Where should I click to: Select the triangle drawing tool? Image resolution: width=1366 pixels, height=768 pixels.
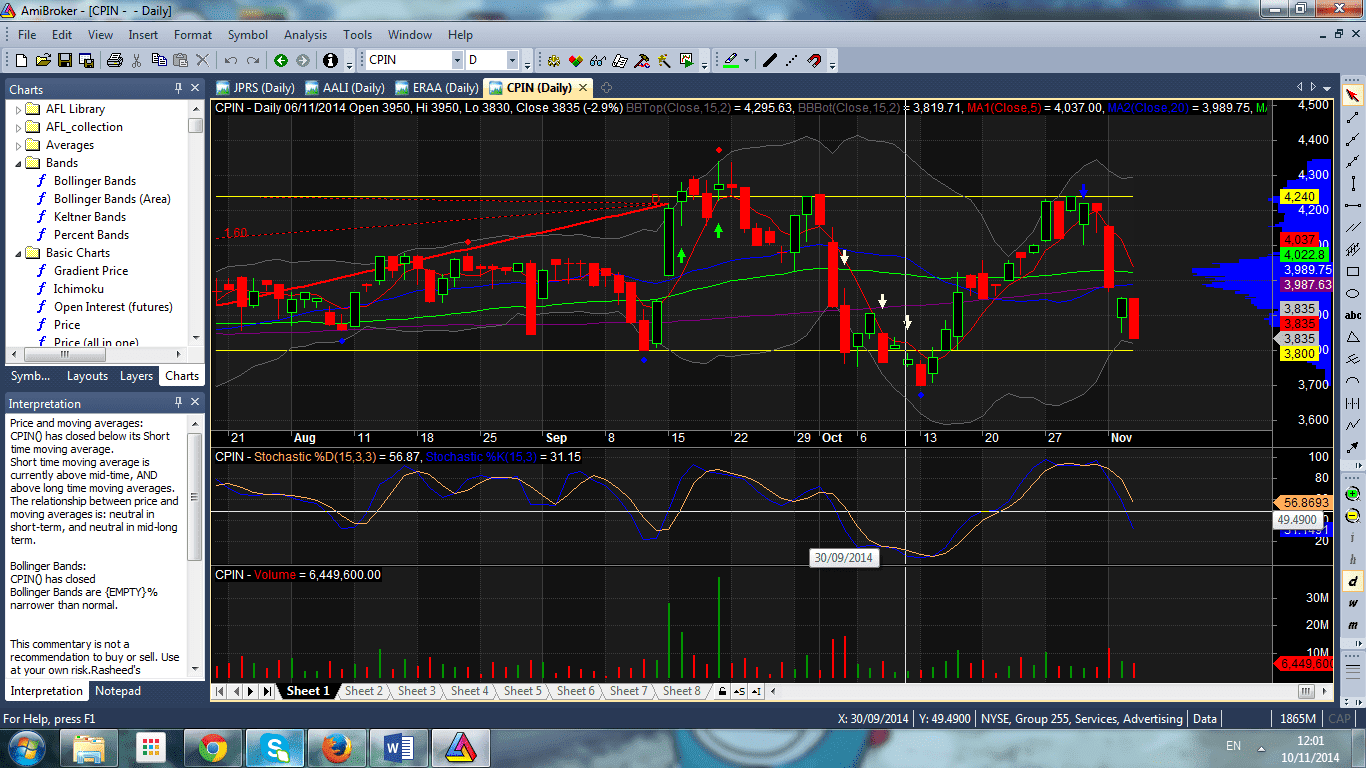[1353, 338]
